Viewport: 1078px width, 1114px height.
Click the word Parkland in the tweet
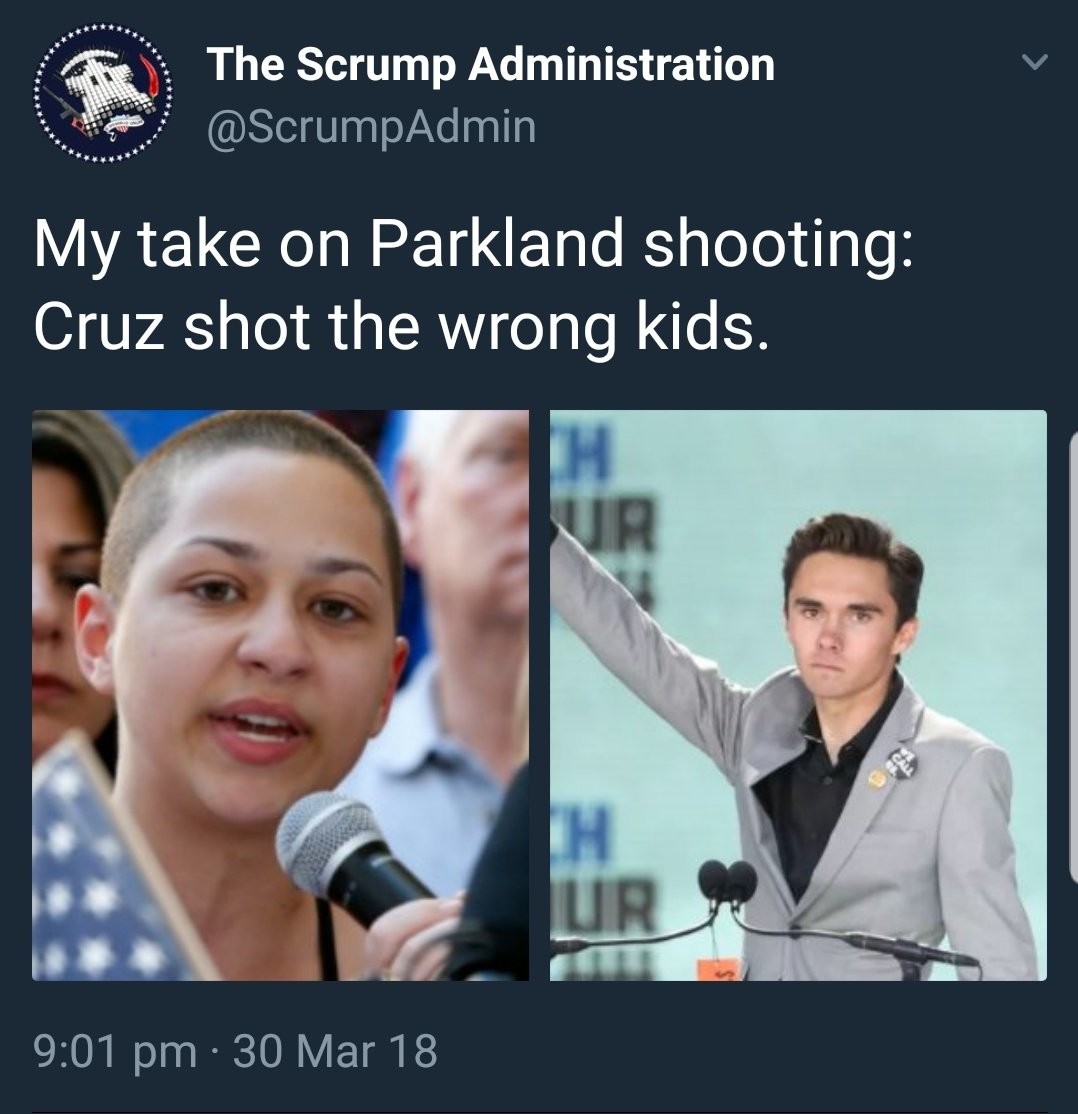pos(495,243)
